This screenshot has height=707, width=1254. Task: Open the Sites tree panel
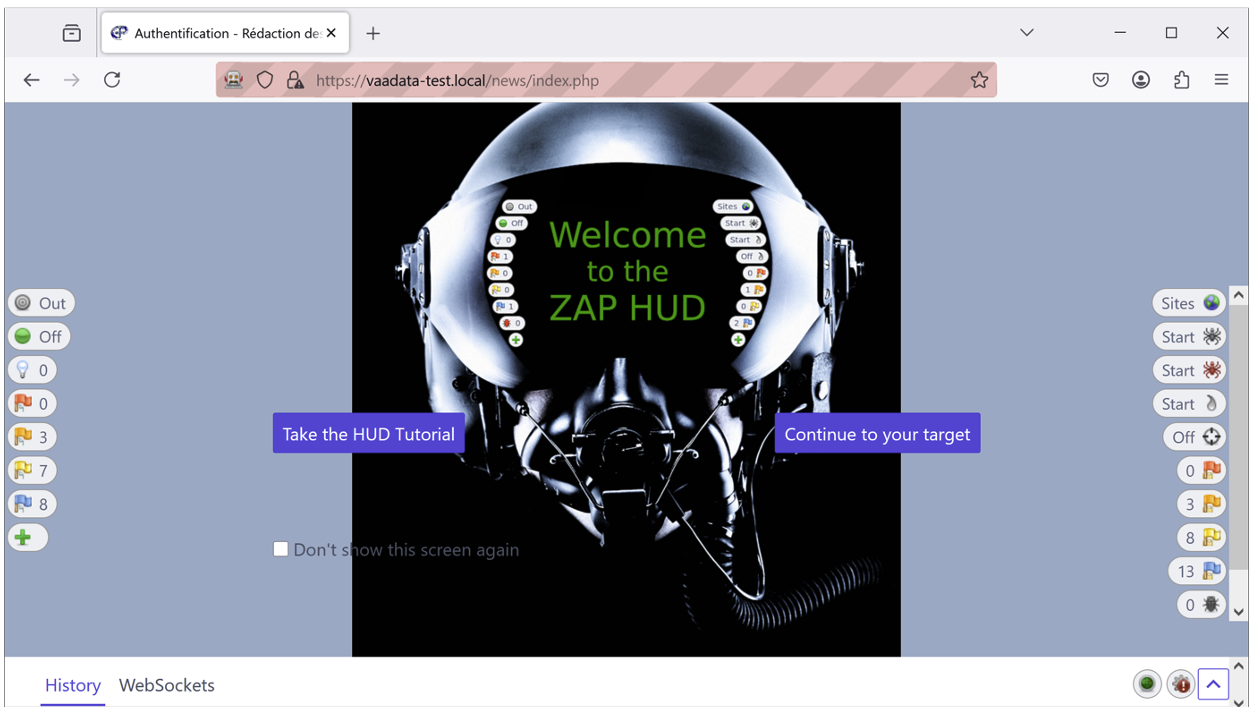click(x=1189, y=302)
